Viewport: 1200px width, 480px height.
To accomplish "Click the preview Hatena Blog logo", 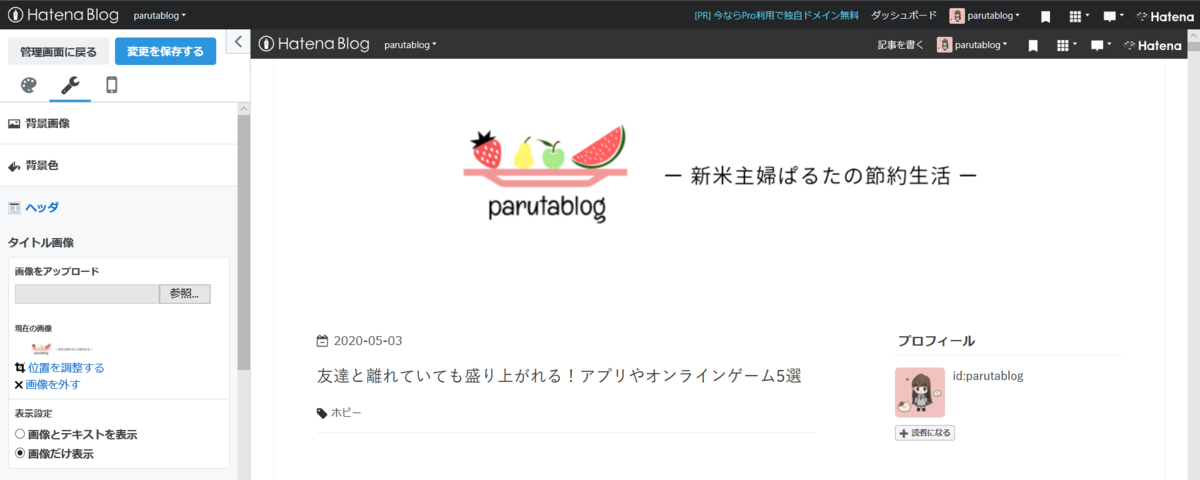I will [x=314, y=44].
